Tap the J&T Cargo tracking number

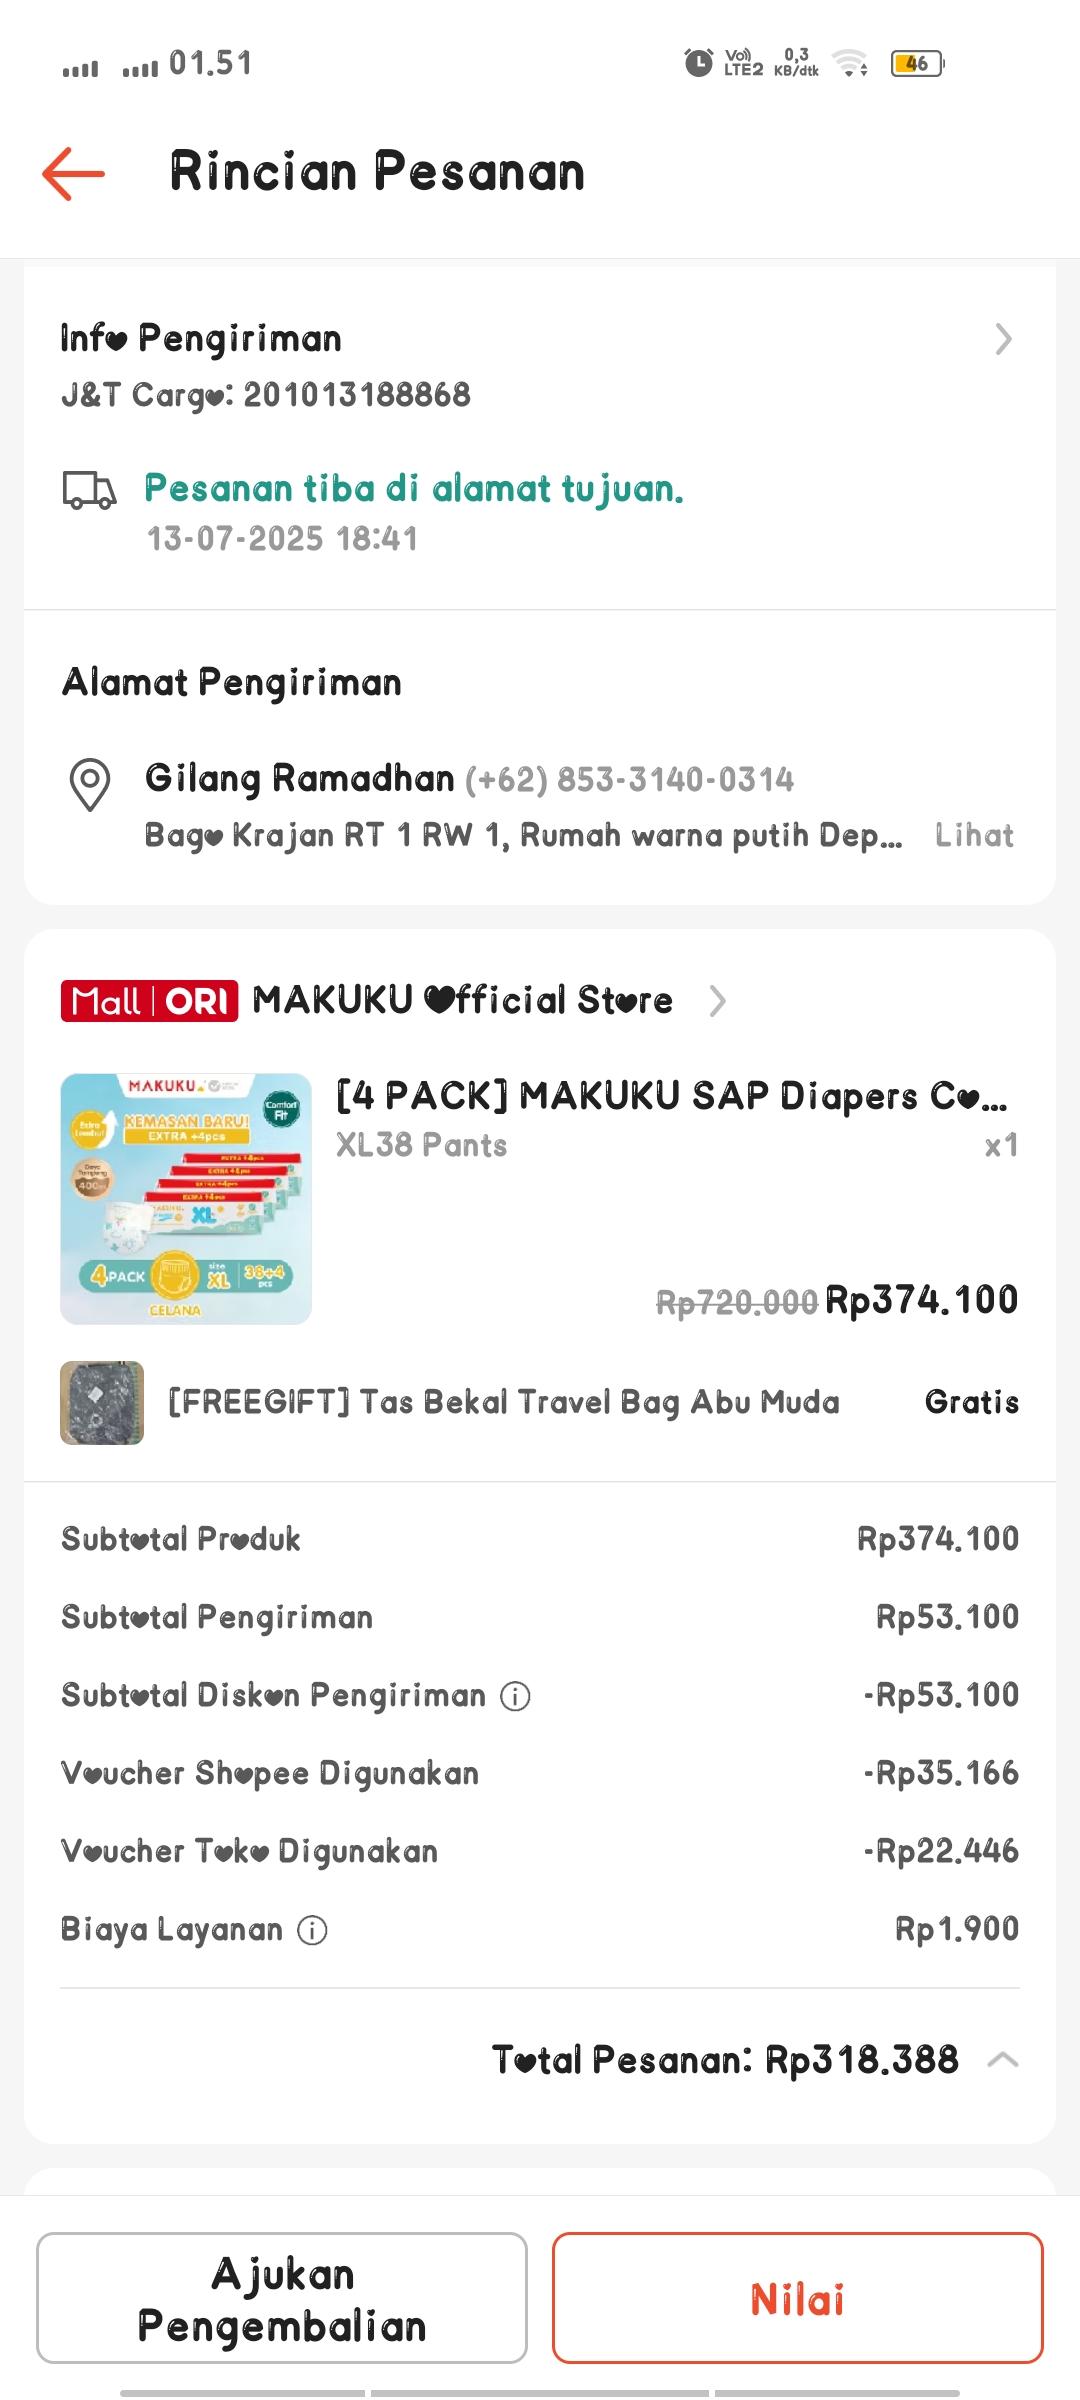click(x=357, y=395)
